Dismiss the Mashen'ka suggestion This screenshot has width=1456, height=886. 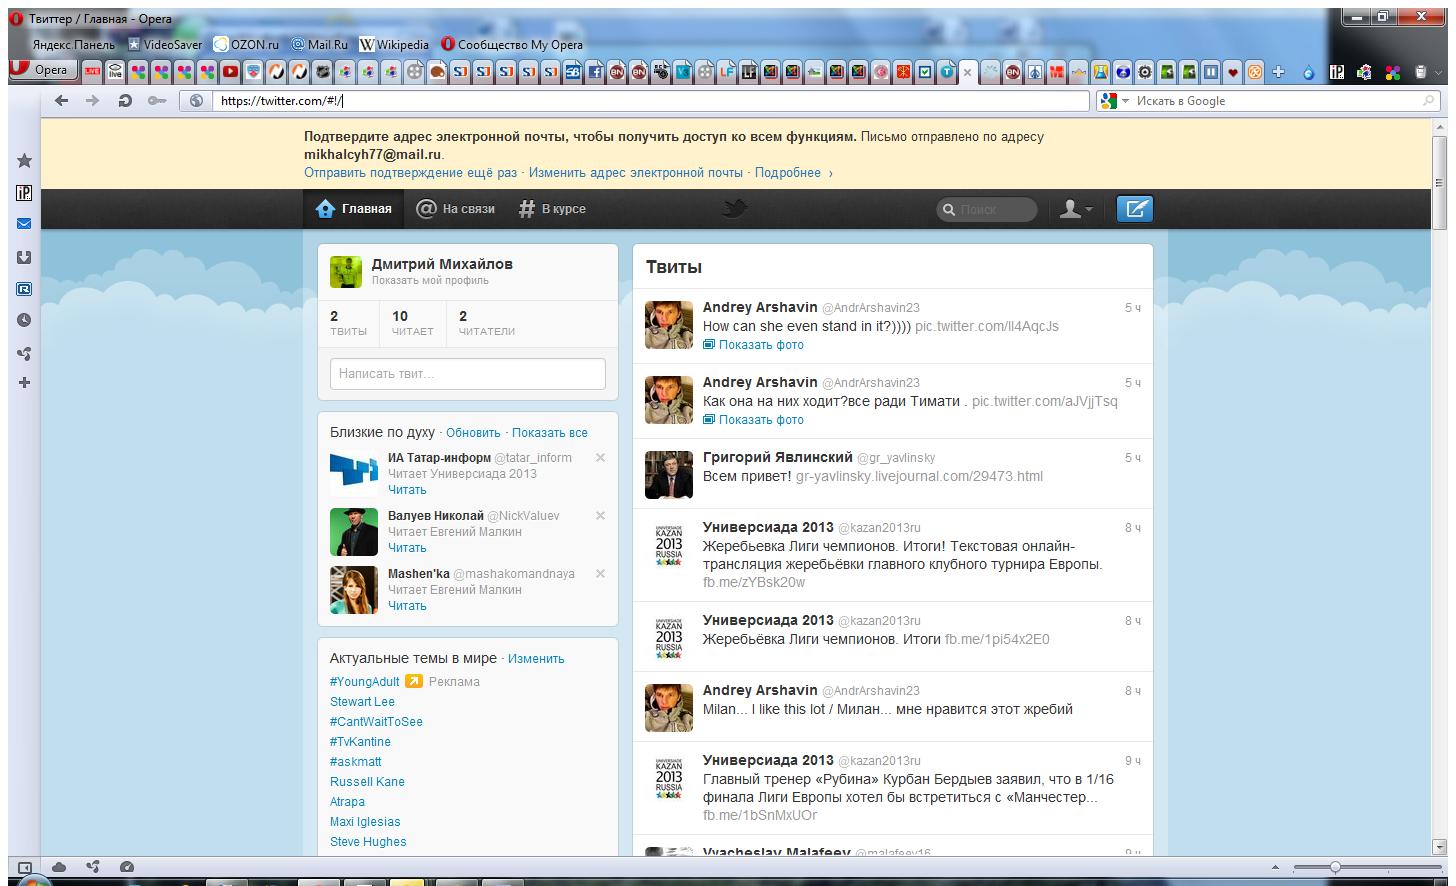600,574
